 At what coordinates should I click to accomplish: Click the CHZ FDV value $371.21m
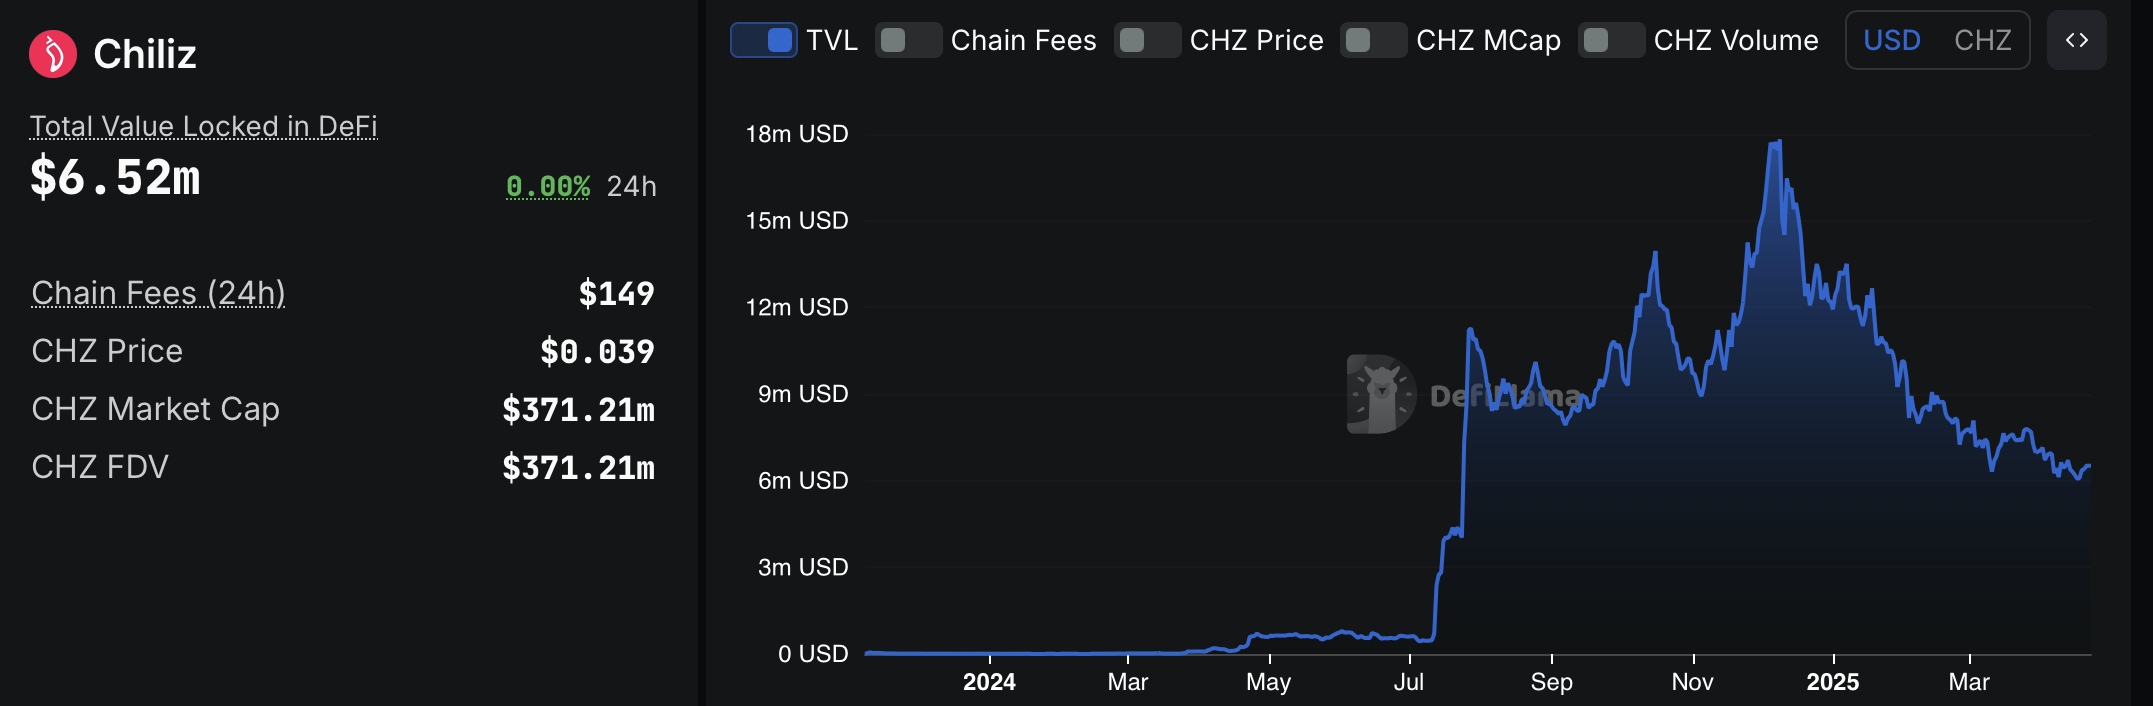578,467
